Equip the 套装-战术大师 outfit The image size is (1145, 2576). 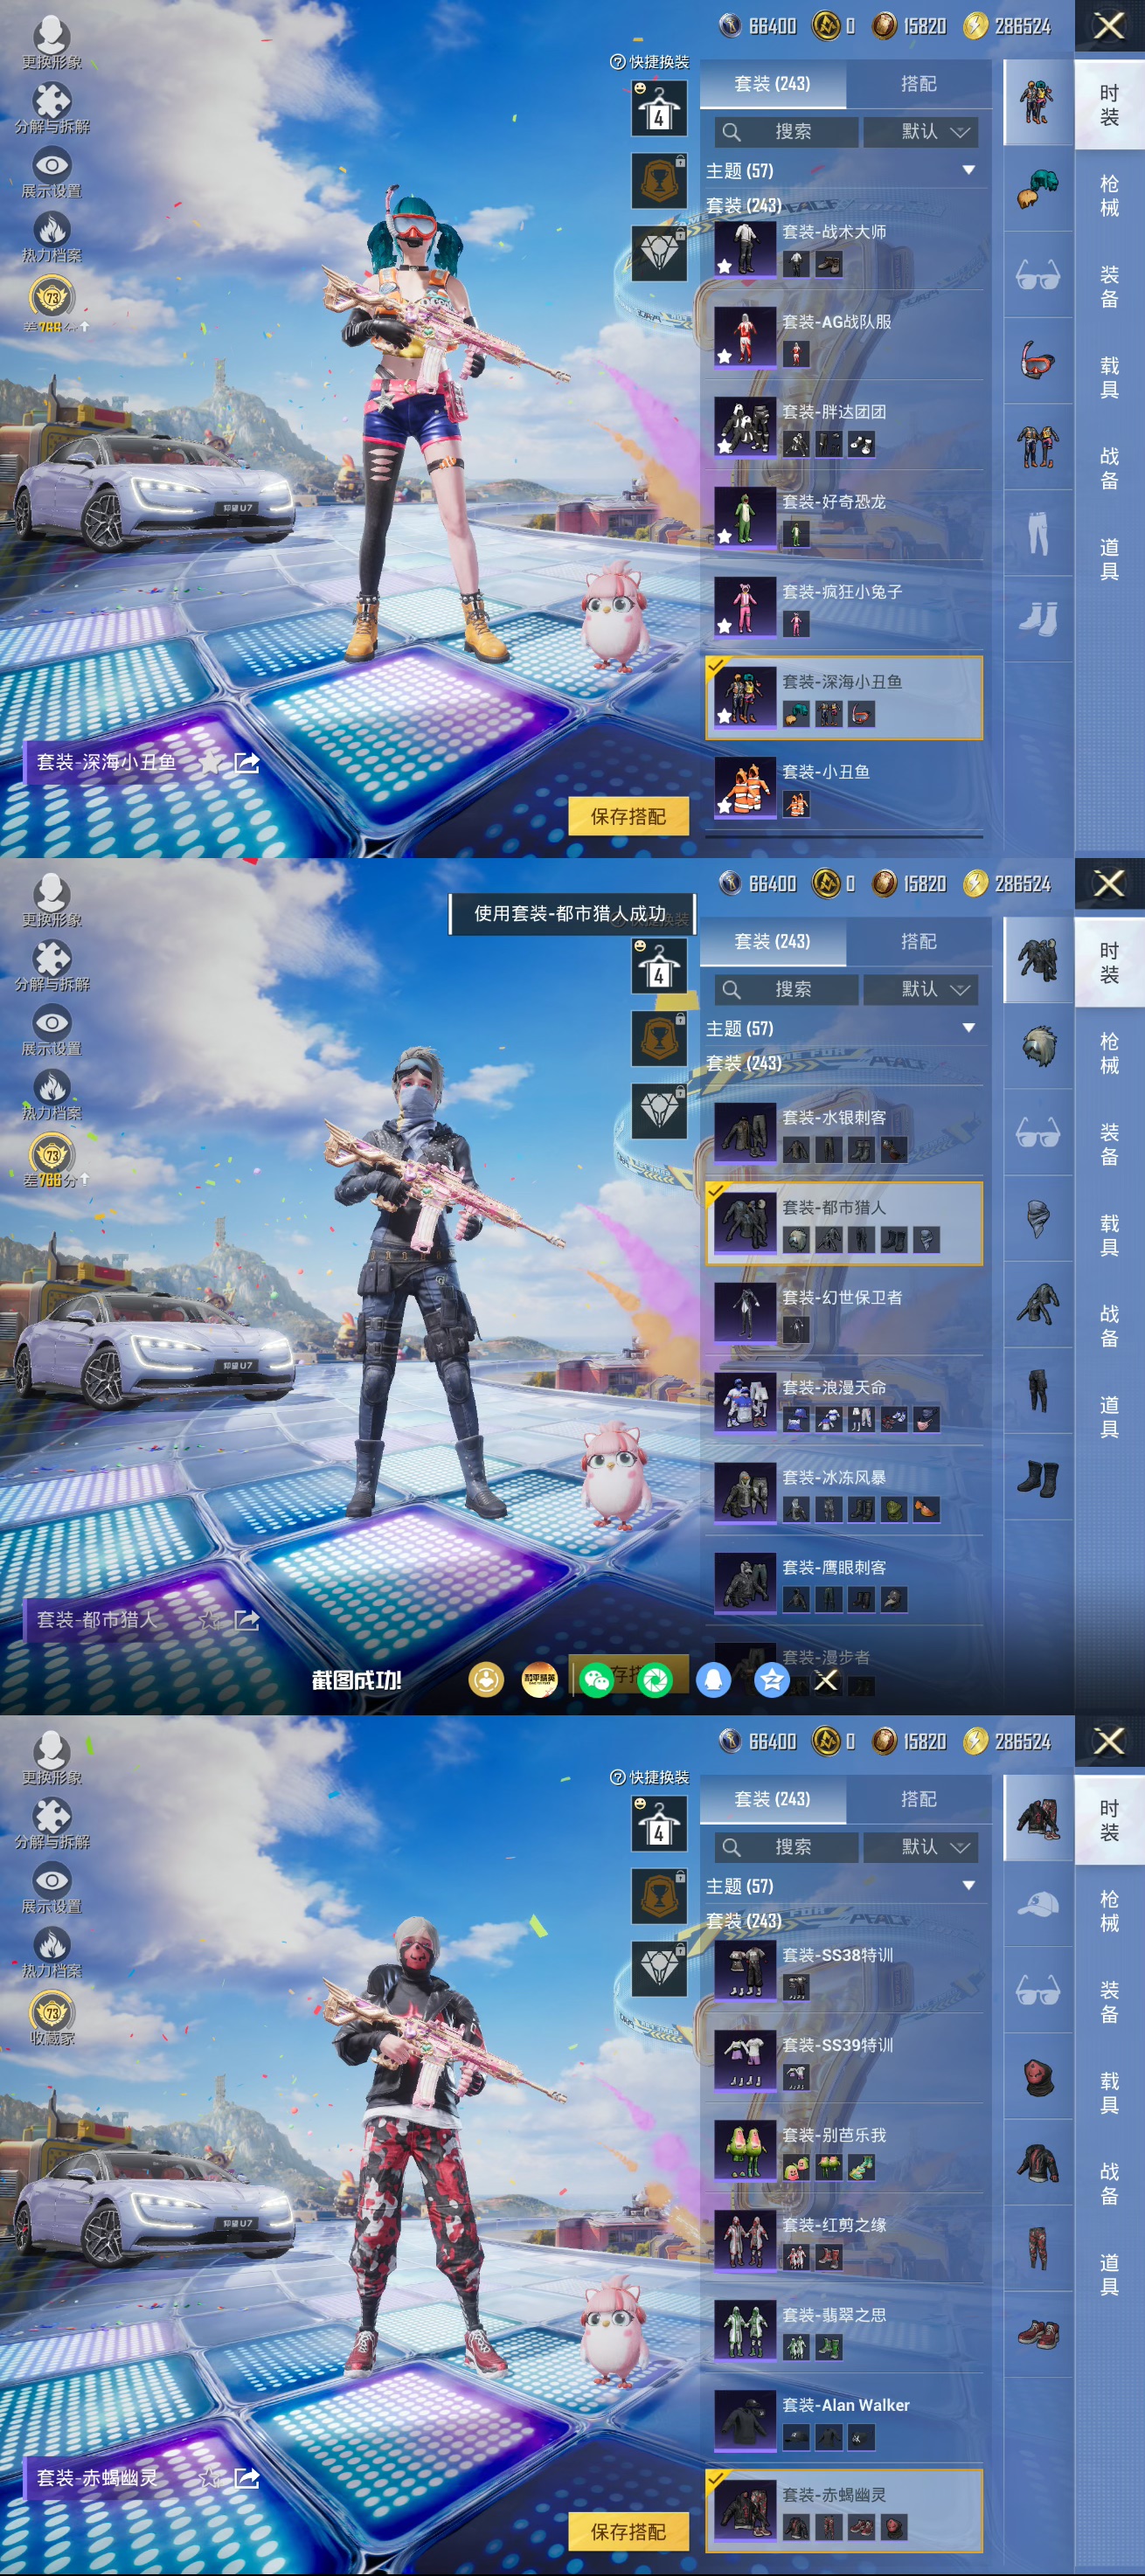(x=845, y=250)
